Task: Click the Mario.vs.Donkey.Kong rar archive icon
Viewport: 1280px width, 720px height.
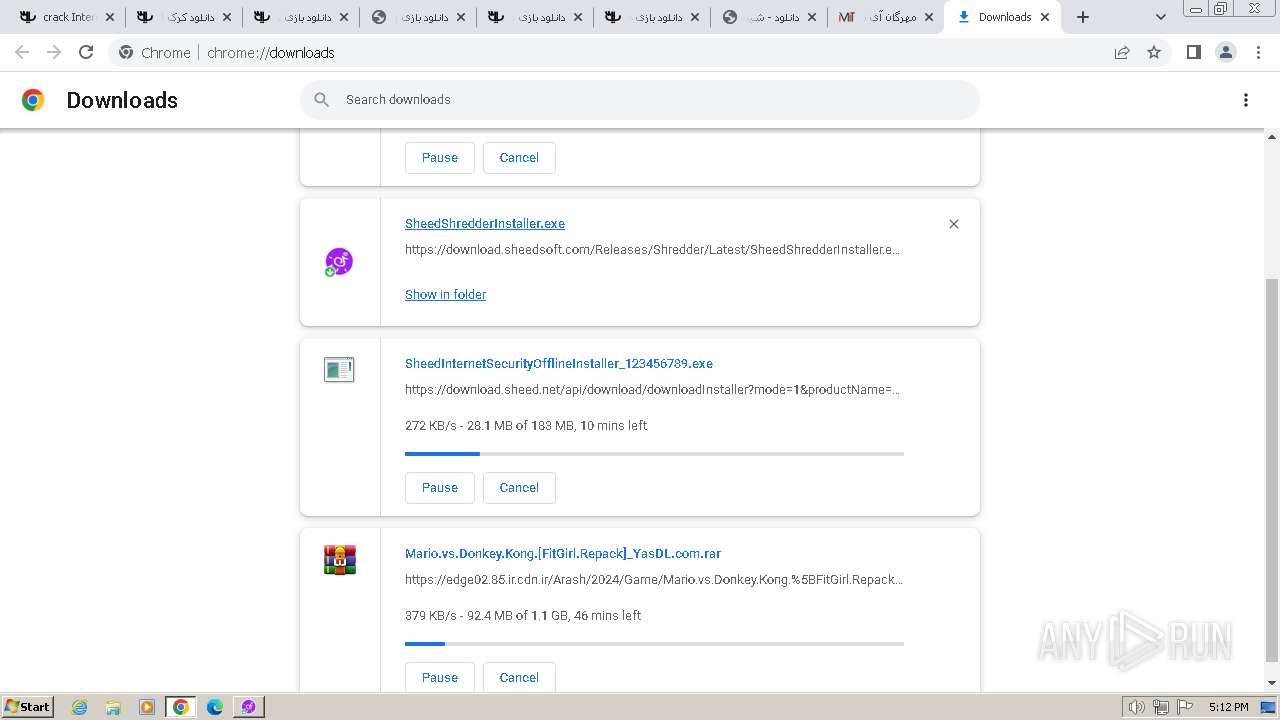Action: point(340,559)
